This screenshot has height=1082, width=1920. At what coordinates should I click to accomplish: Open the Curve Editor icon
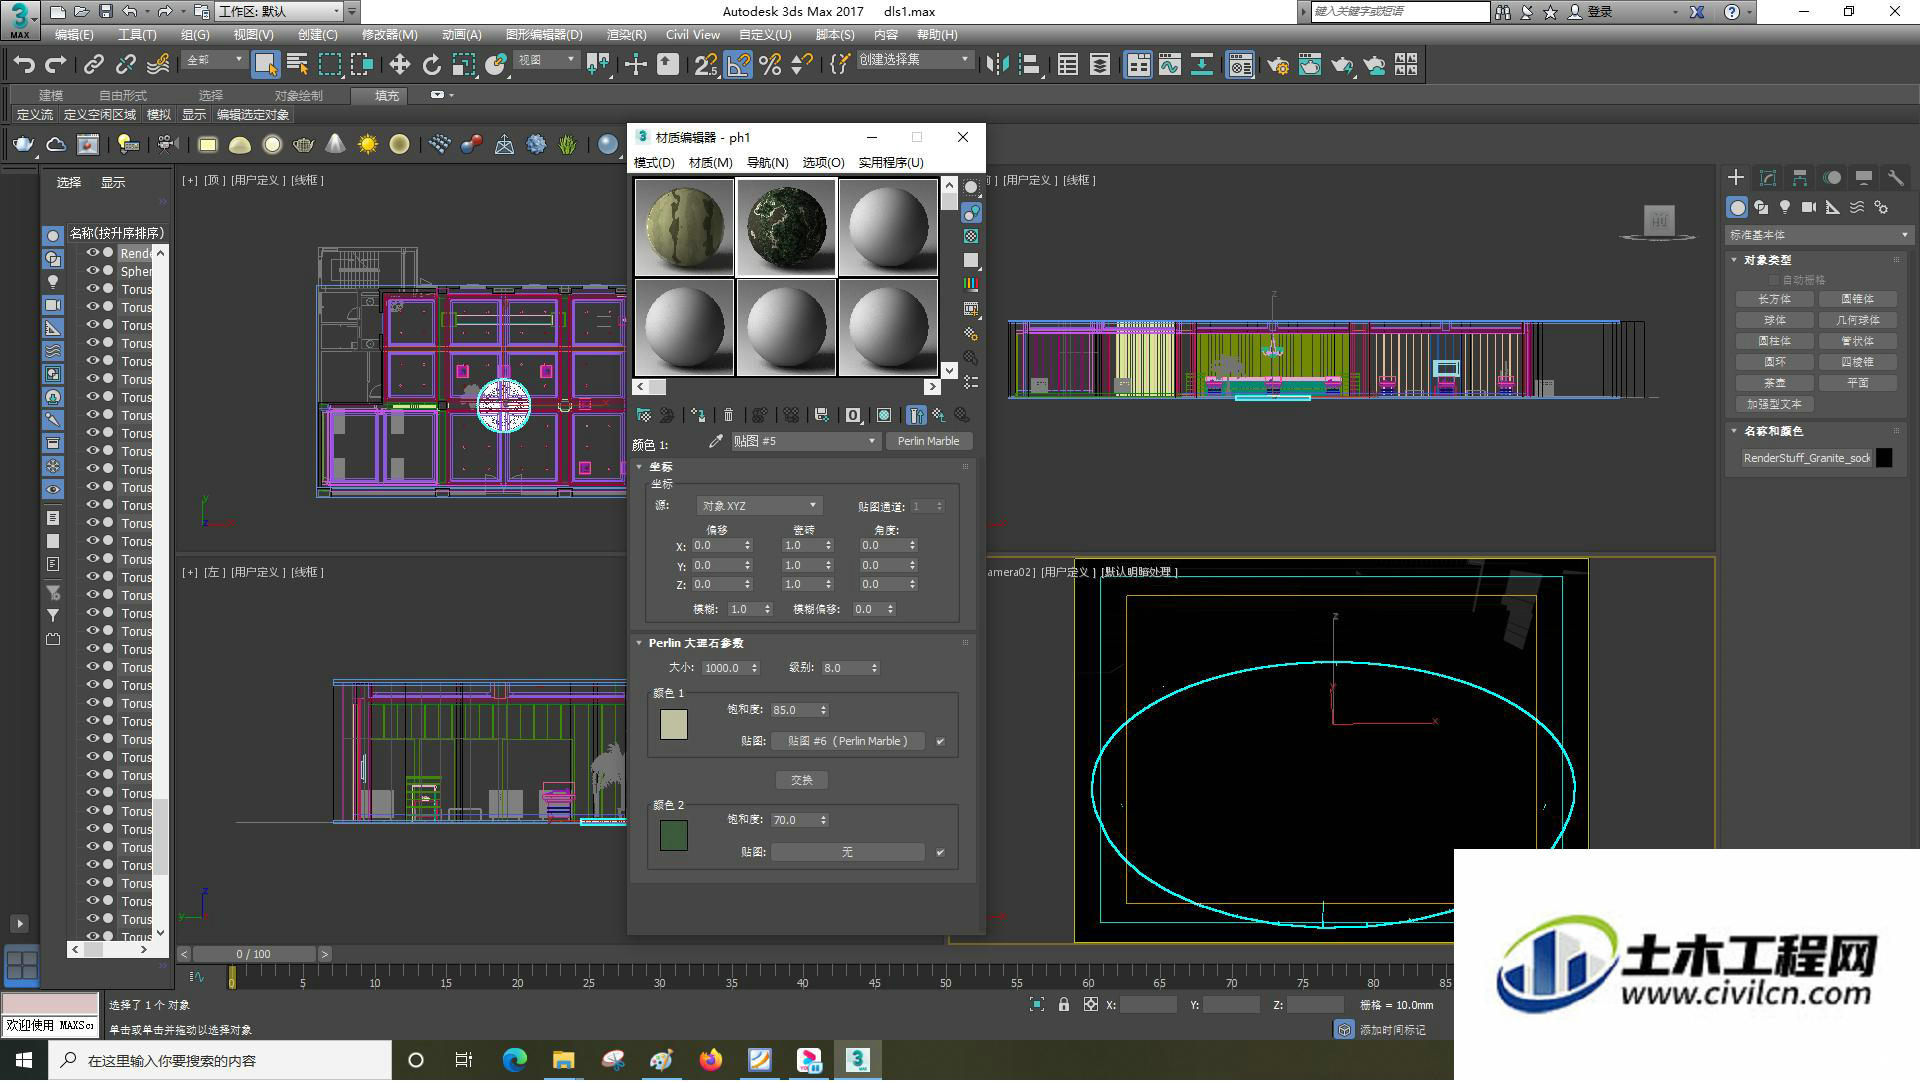tap(1169, 65)
